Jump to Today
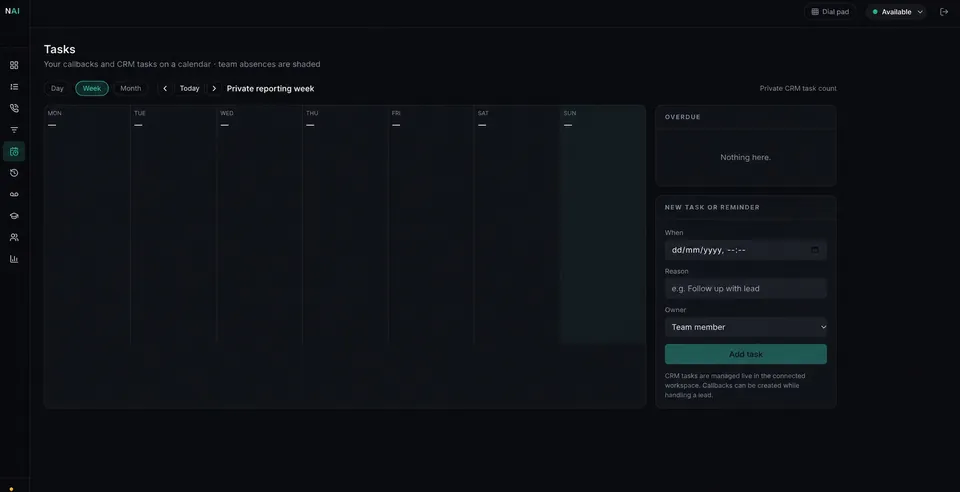 pos(189,89)
